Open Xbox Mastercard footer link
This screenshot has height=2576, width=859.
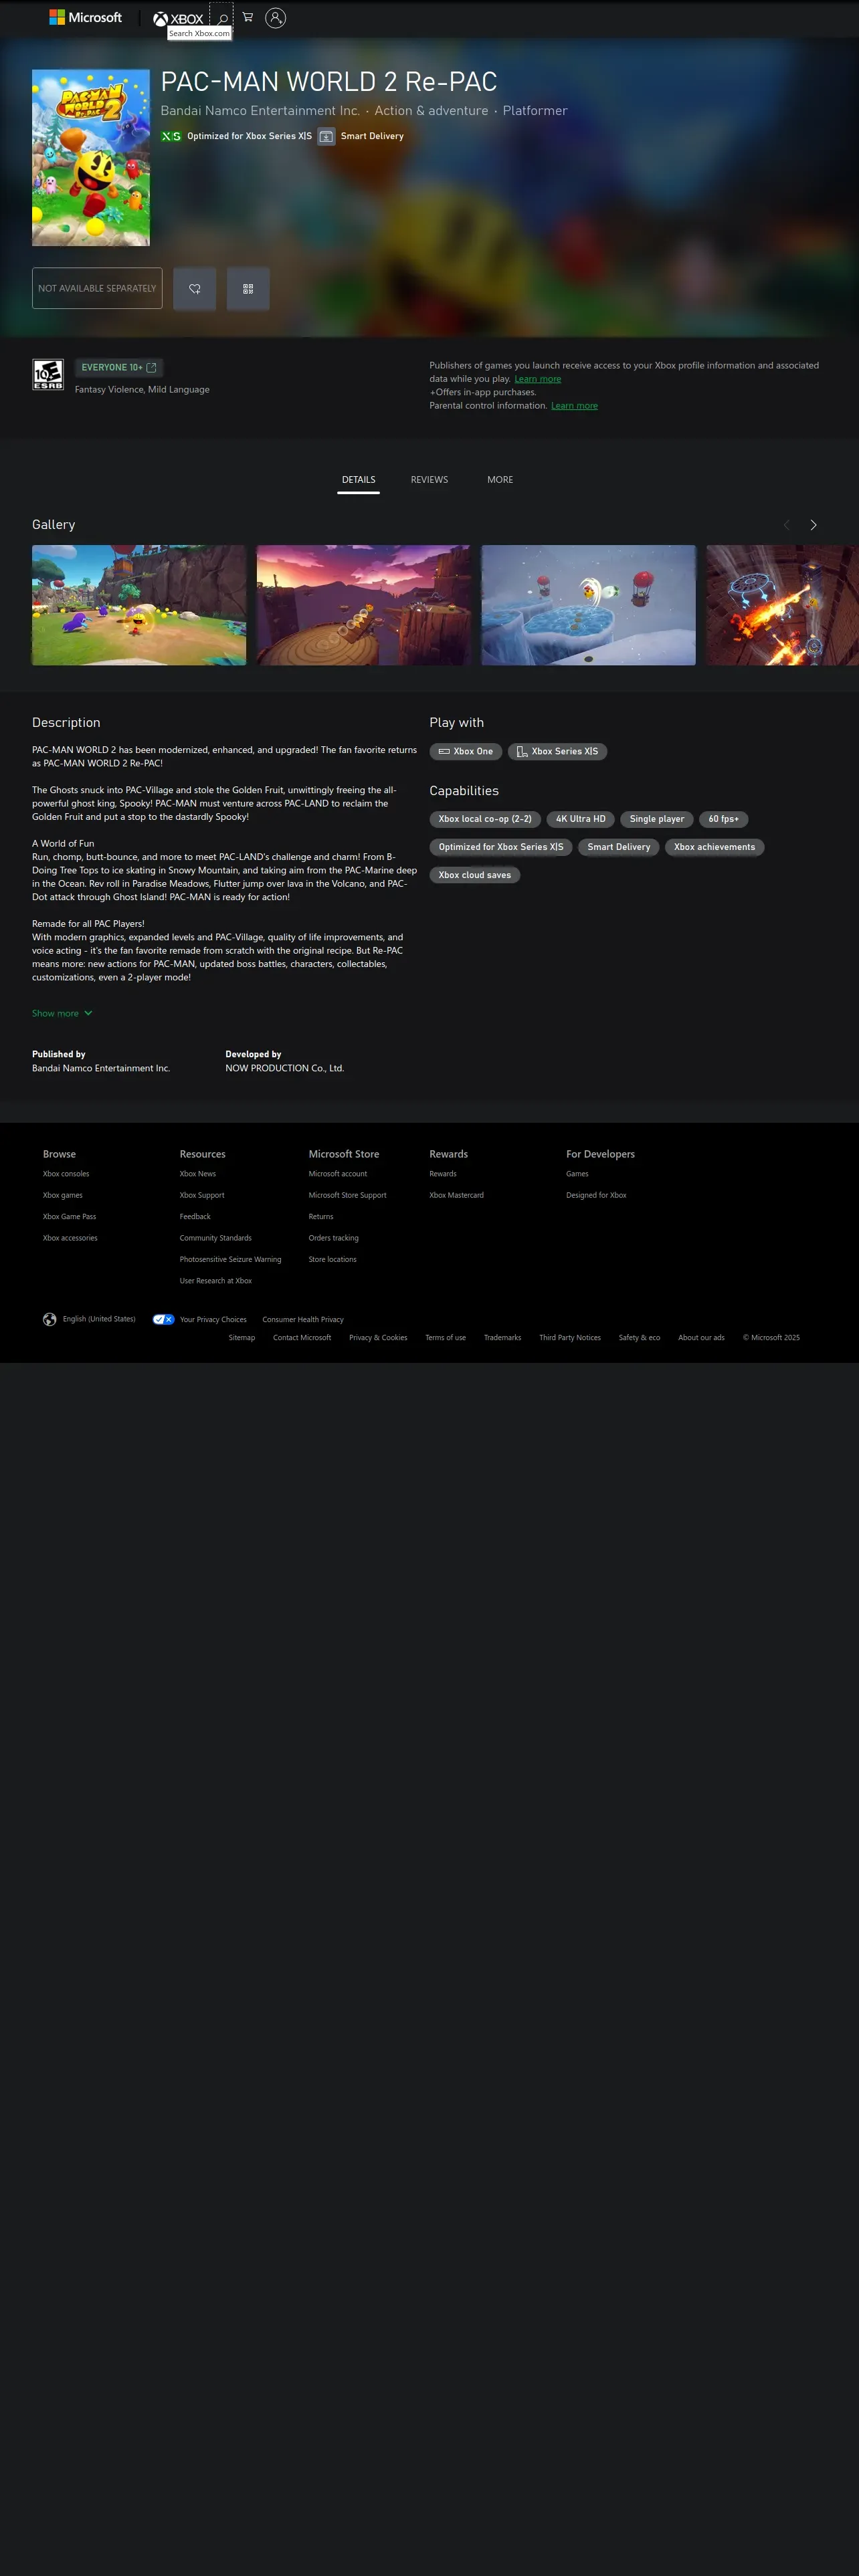coord(457,1195)
